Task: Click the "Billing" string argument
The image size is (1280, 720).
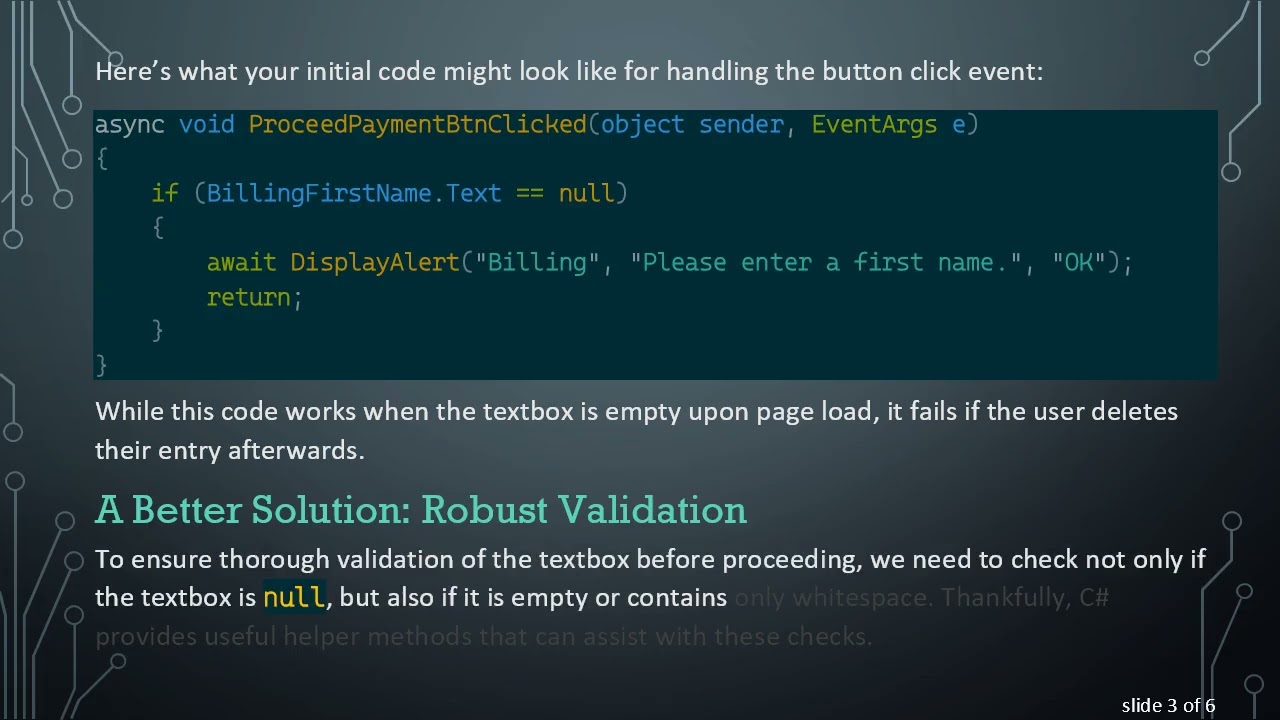Action: pos(537,262)
